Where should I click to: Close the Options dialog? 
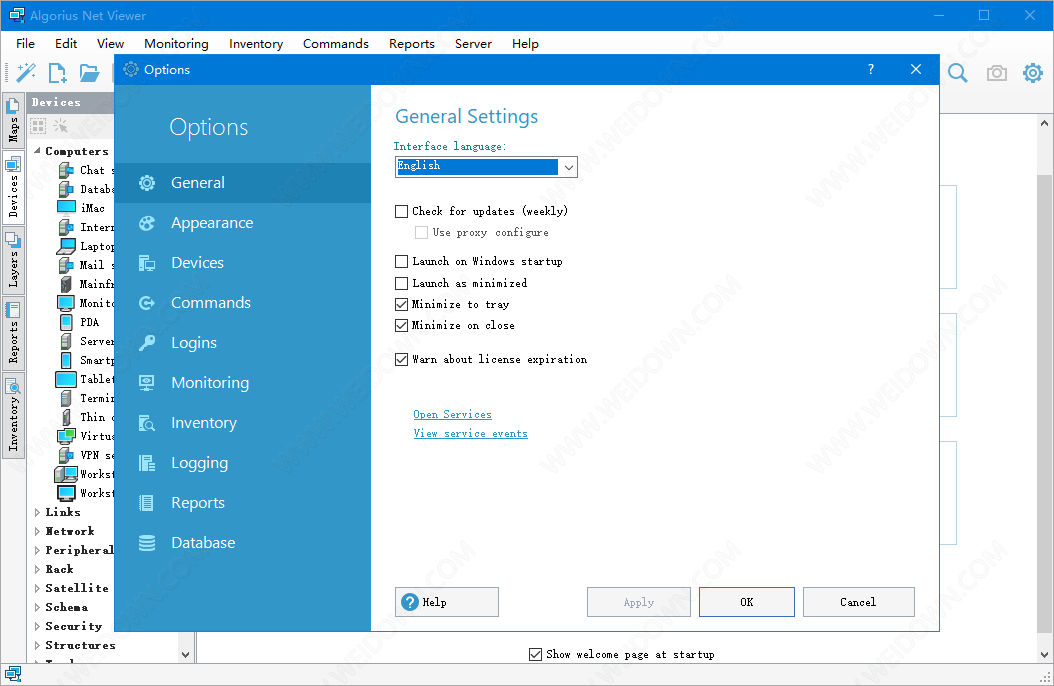[916, 69]
